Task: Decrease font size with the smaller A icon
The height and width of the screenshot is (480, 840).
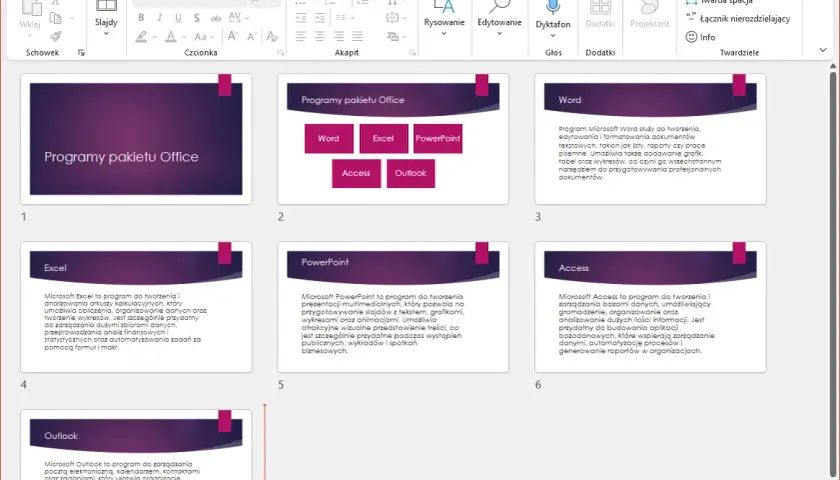Action: coord(252,36)
